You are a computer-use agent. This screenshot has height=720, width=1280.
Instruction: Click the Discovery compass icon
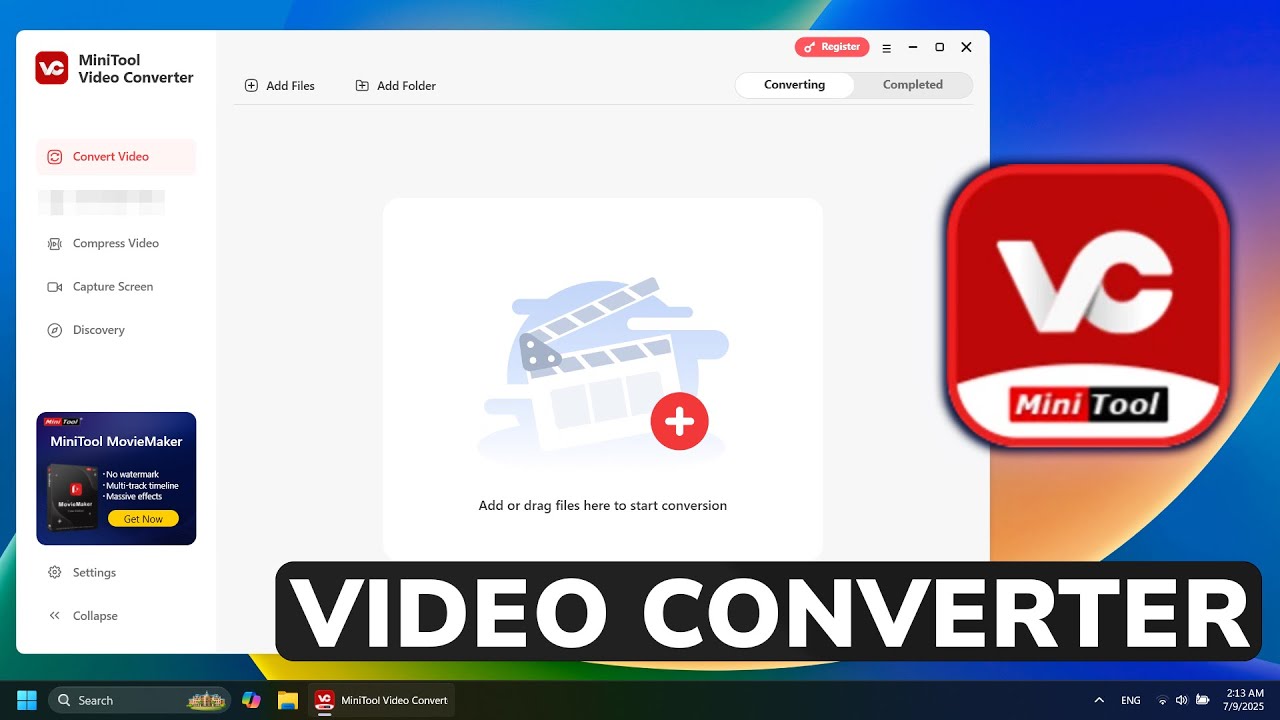55,330
